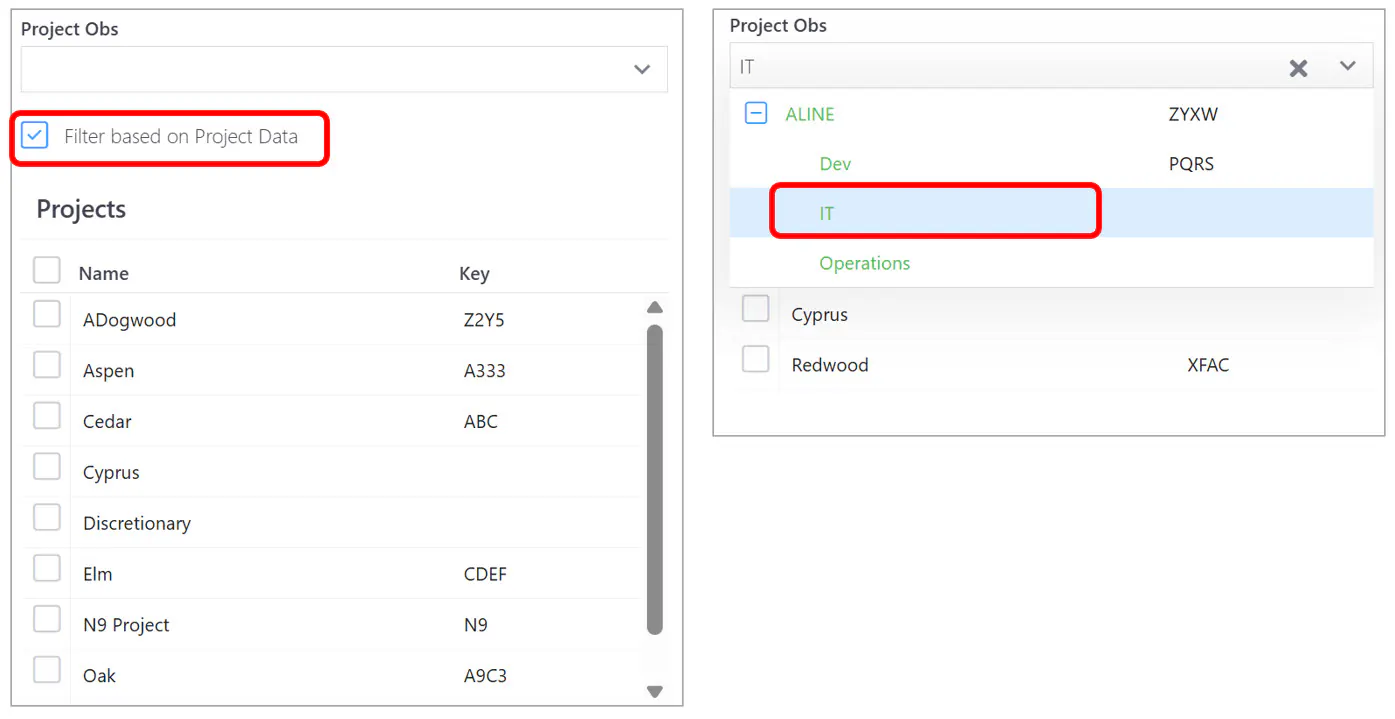Check the Oak project checkbox
The height and width of the screenshot is (719, 1395).
point(47,670)
